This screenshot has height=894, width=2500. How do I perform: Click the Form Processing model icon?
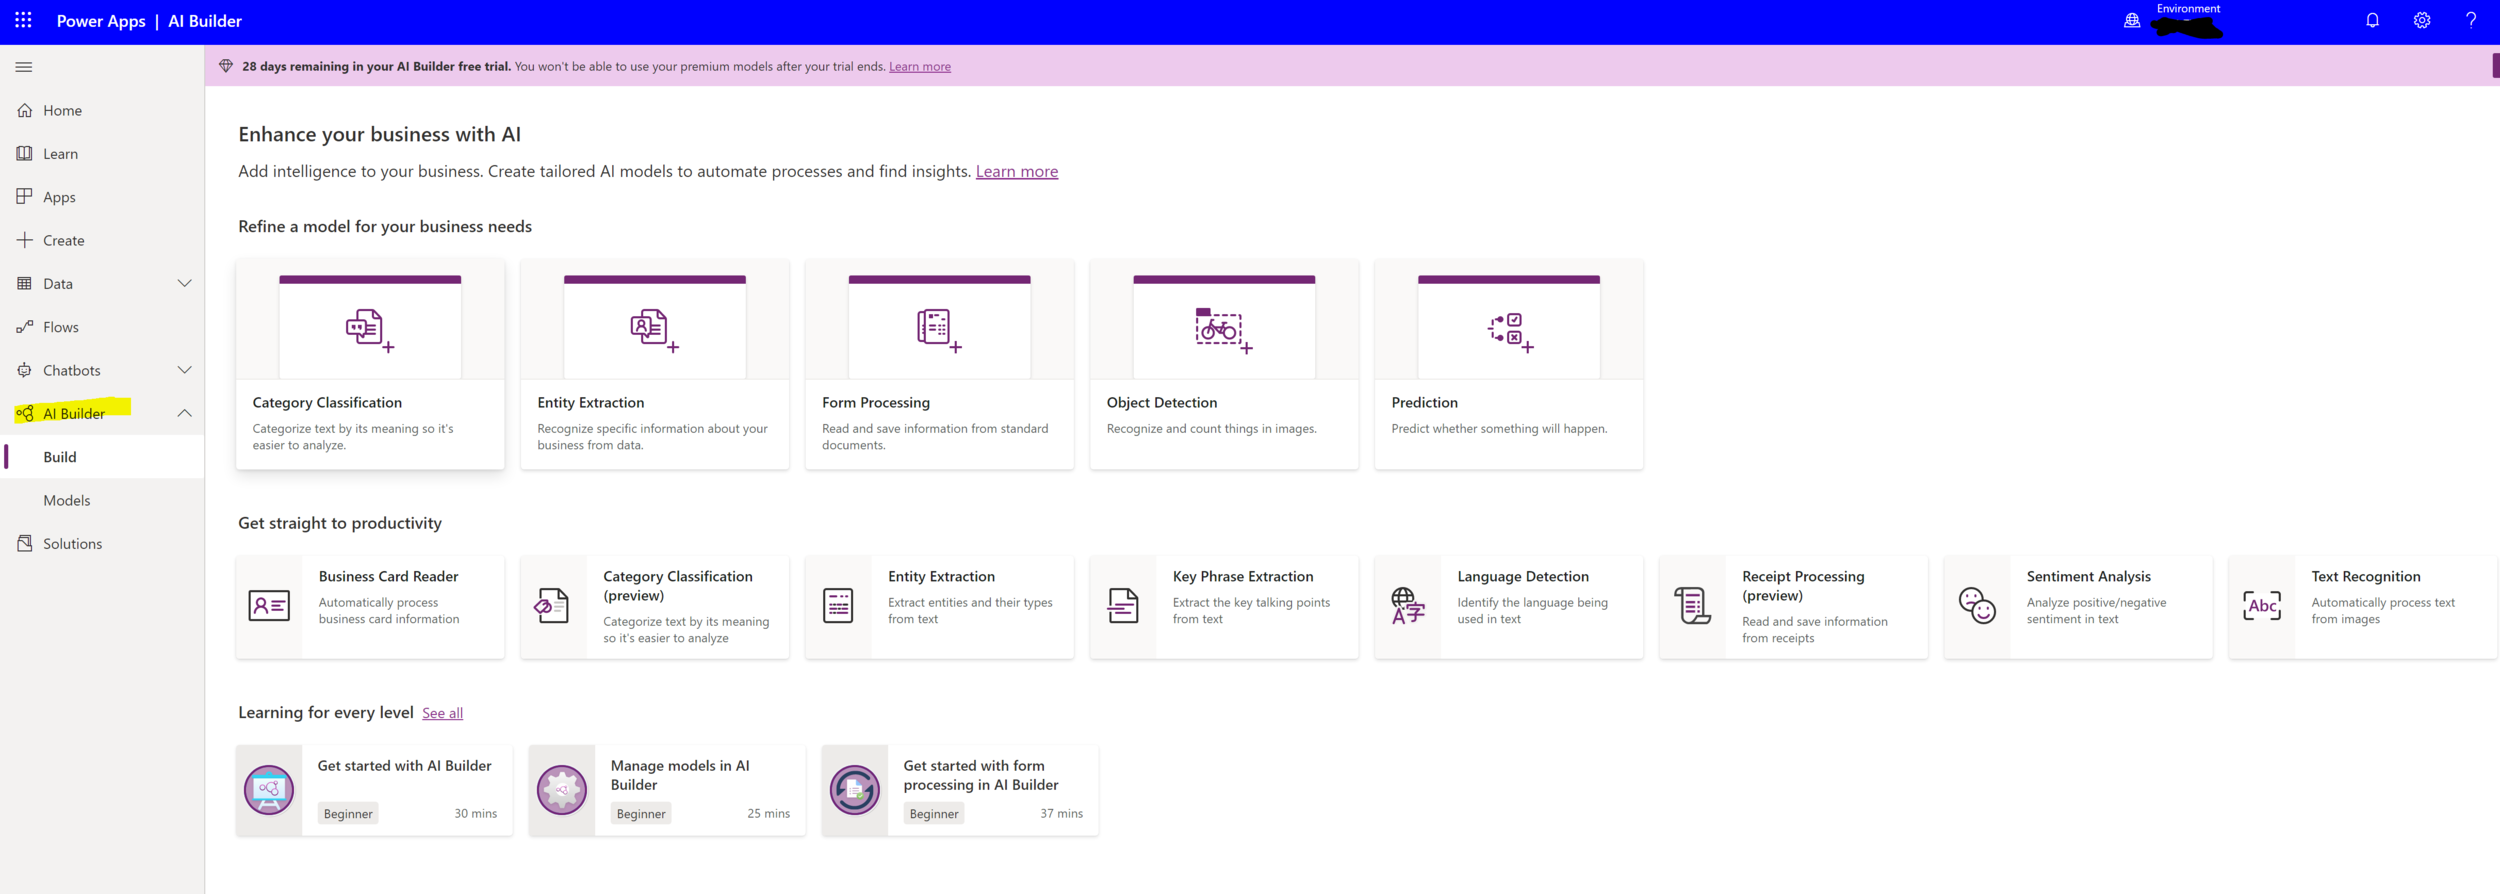pos(939,330)
